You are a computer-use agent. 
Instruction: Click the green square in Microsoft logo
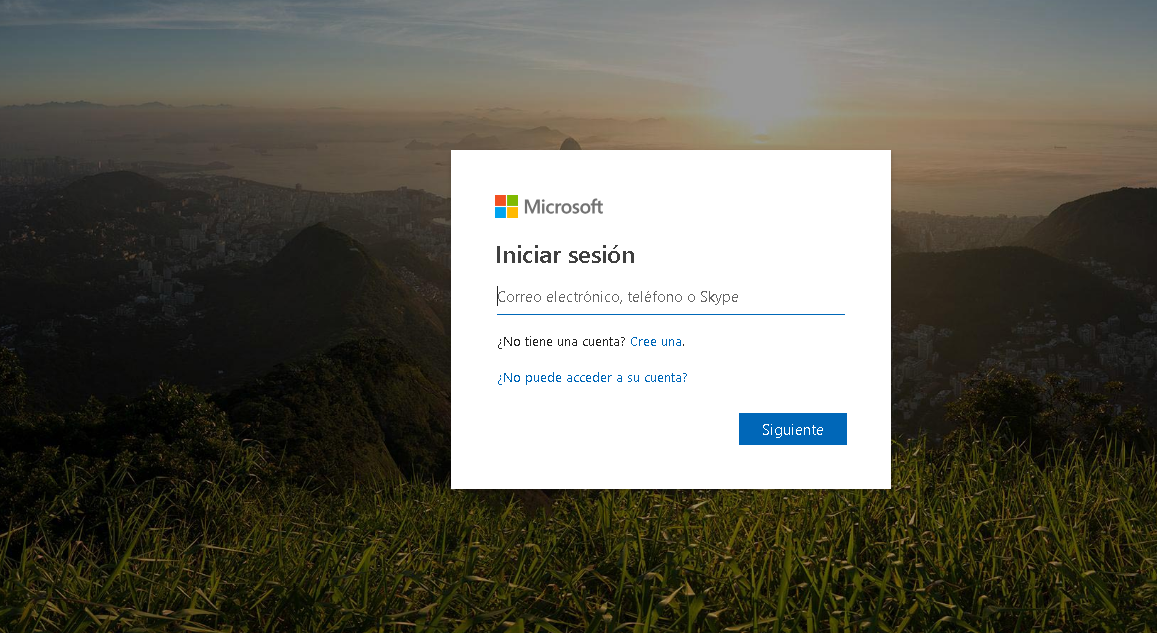tap(512, 201)
